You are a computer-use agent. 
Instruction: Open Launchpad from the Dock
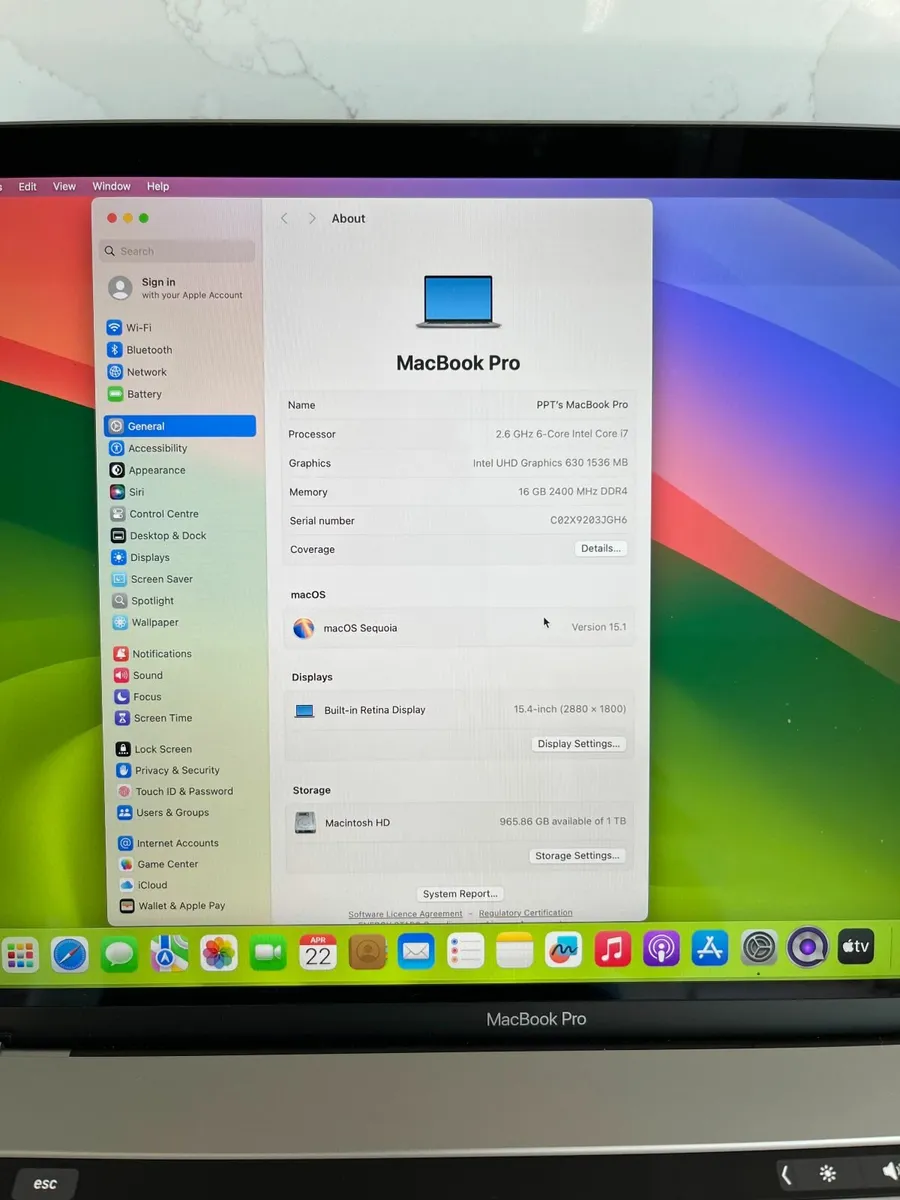coord(20,955)
